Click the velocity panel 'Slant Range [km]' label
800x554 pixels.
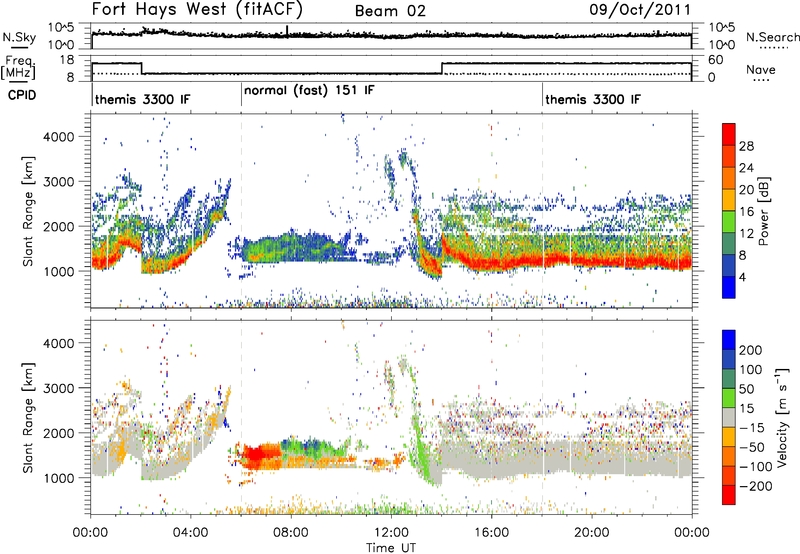click(29, 417)
